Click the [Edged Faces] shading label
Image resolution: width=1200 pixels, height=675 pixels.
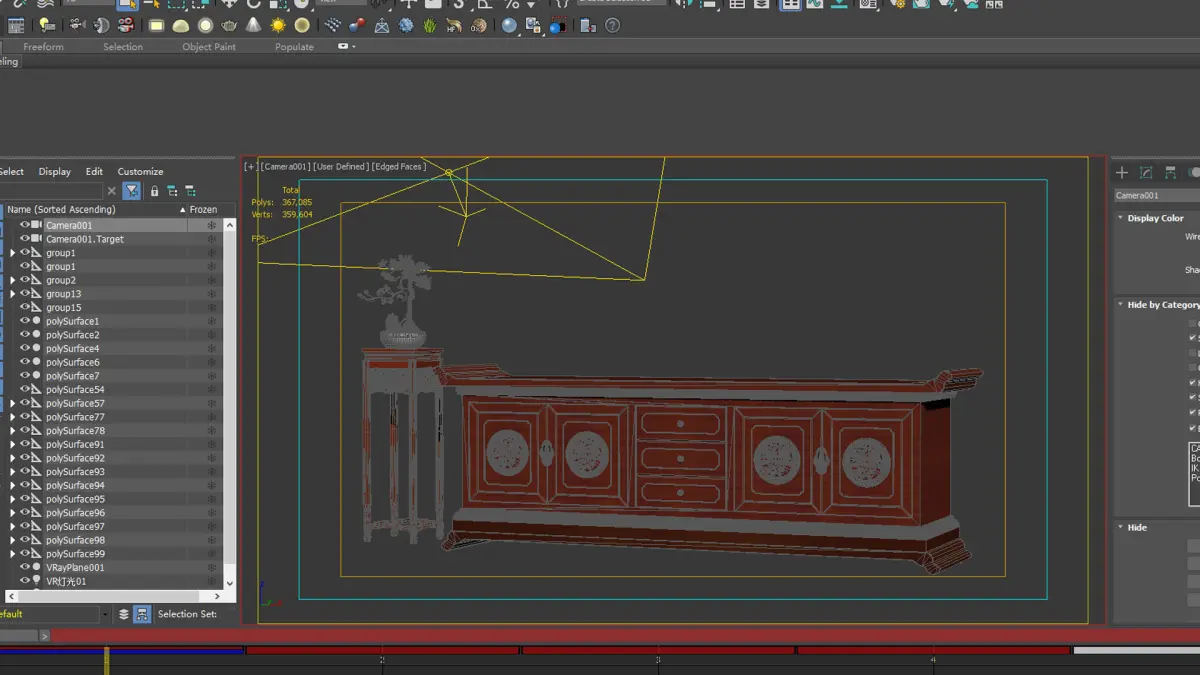[398, 166]
